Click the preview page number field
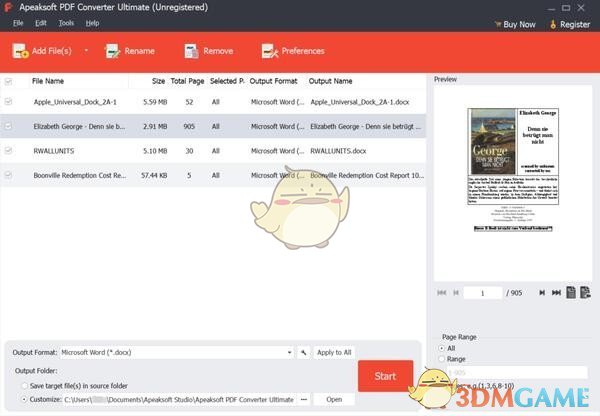 (x=482, y=293)
